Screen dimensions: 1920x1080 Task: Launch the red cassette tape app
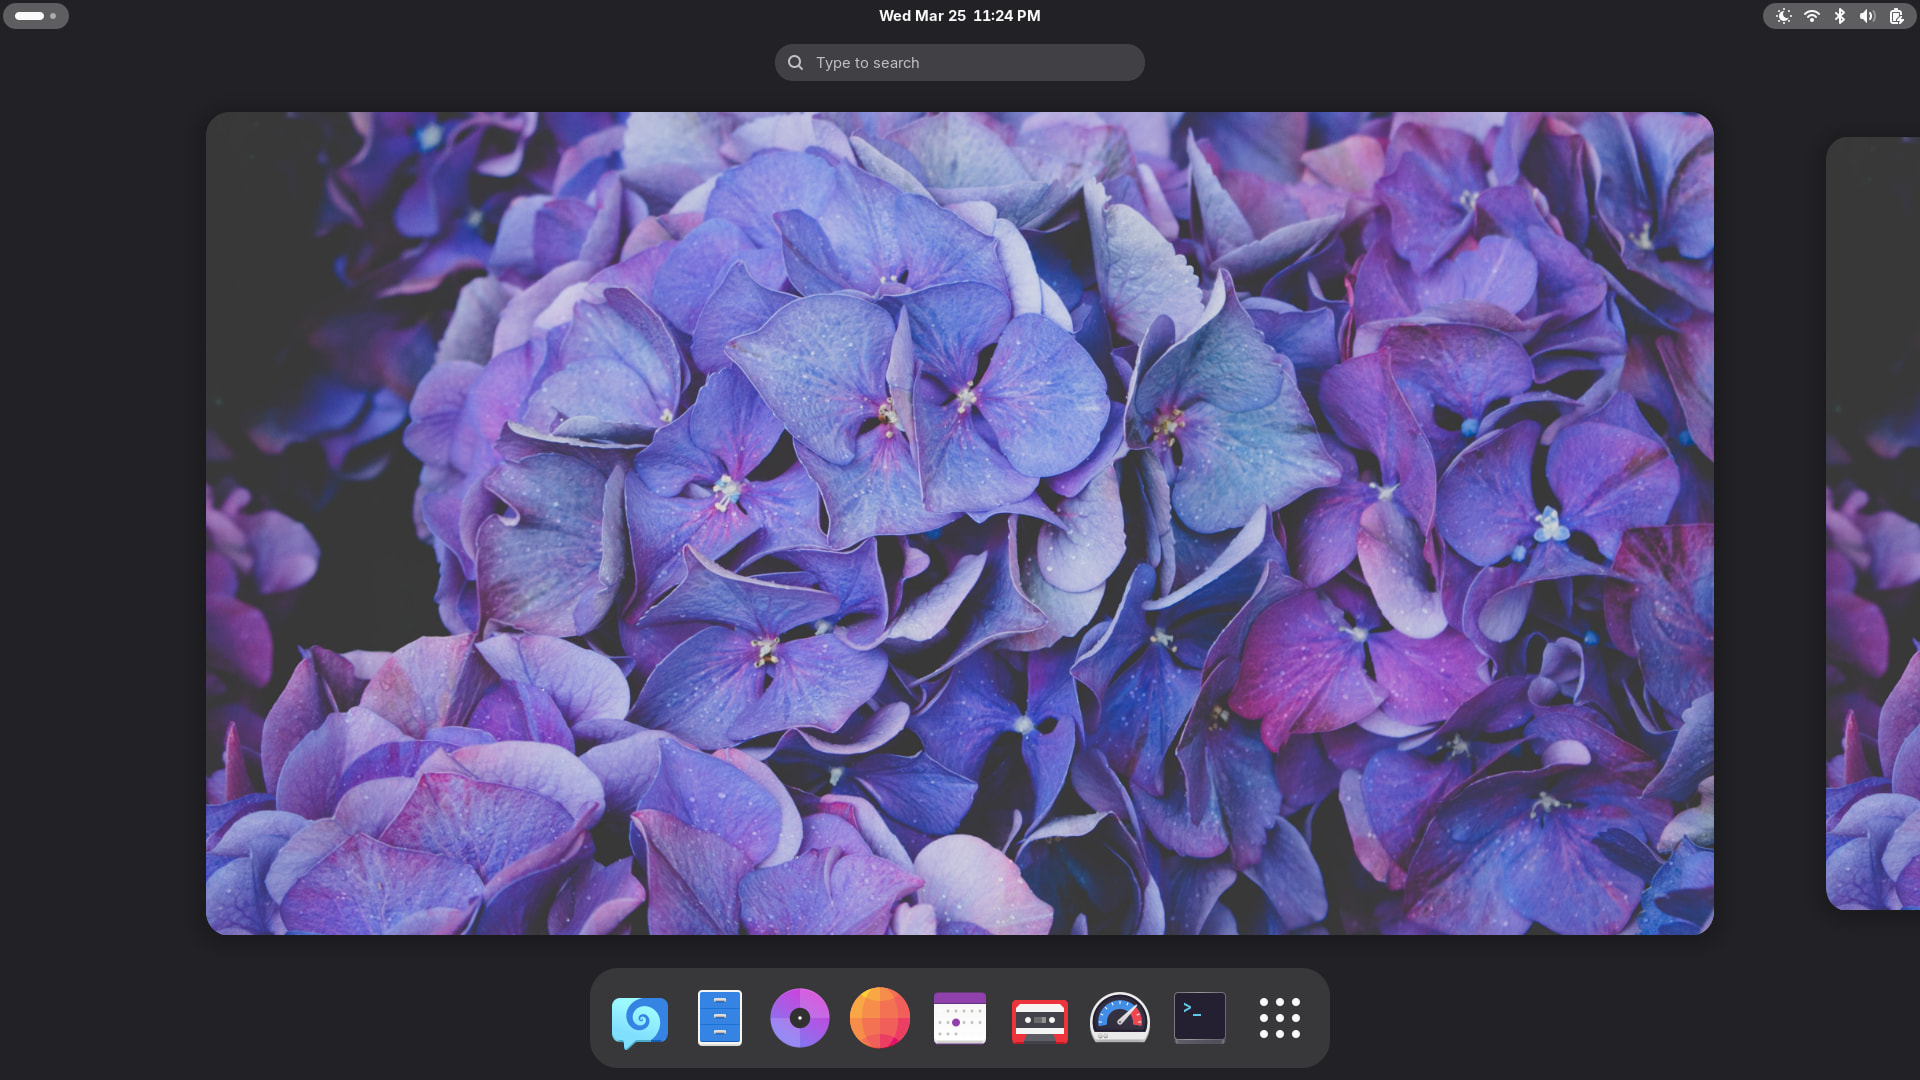[x=1040, y=1019]
